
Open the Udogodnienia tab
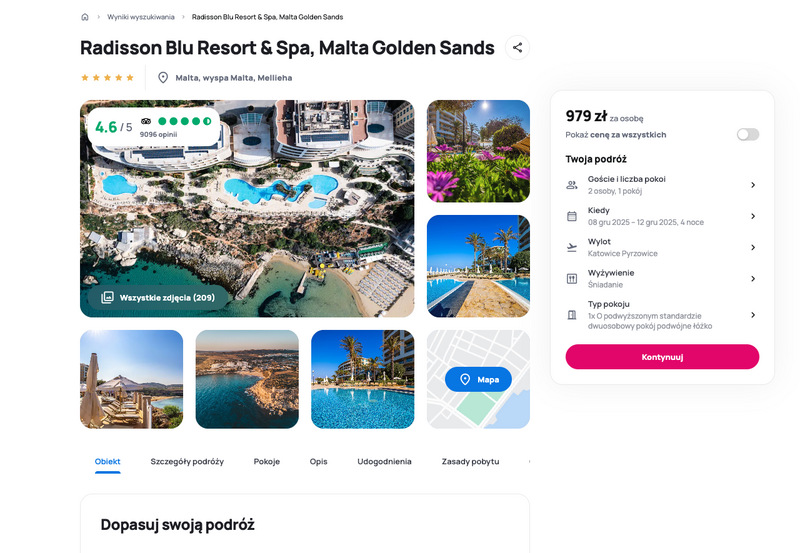tap(384, 462)
